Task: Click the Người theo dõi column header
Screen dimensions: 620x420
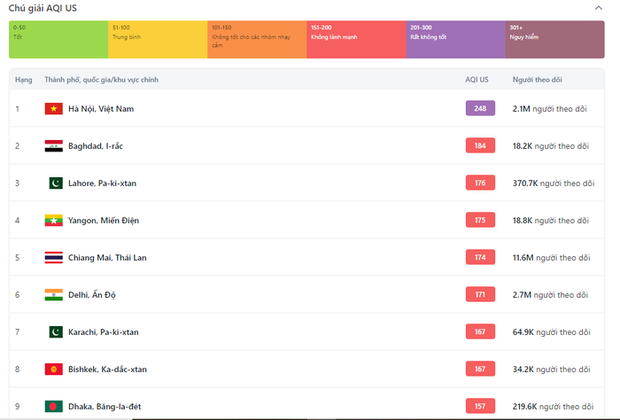Action: click(x=536, y=79)
